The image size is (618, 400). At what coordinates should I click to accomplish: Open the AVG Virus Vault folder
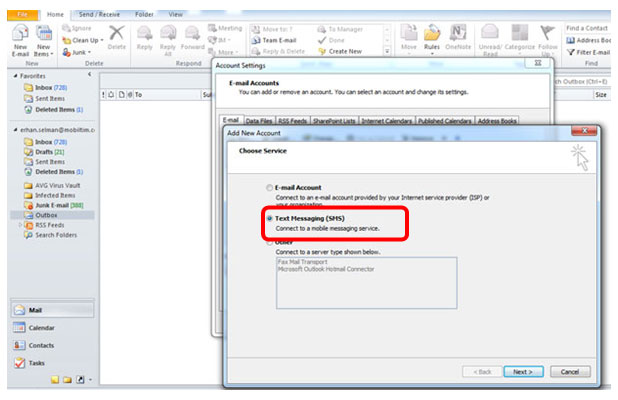[x=52, y=185]
